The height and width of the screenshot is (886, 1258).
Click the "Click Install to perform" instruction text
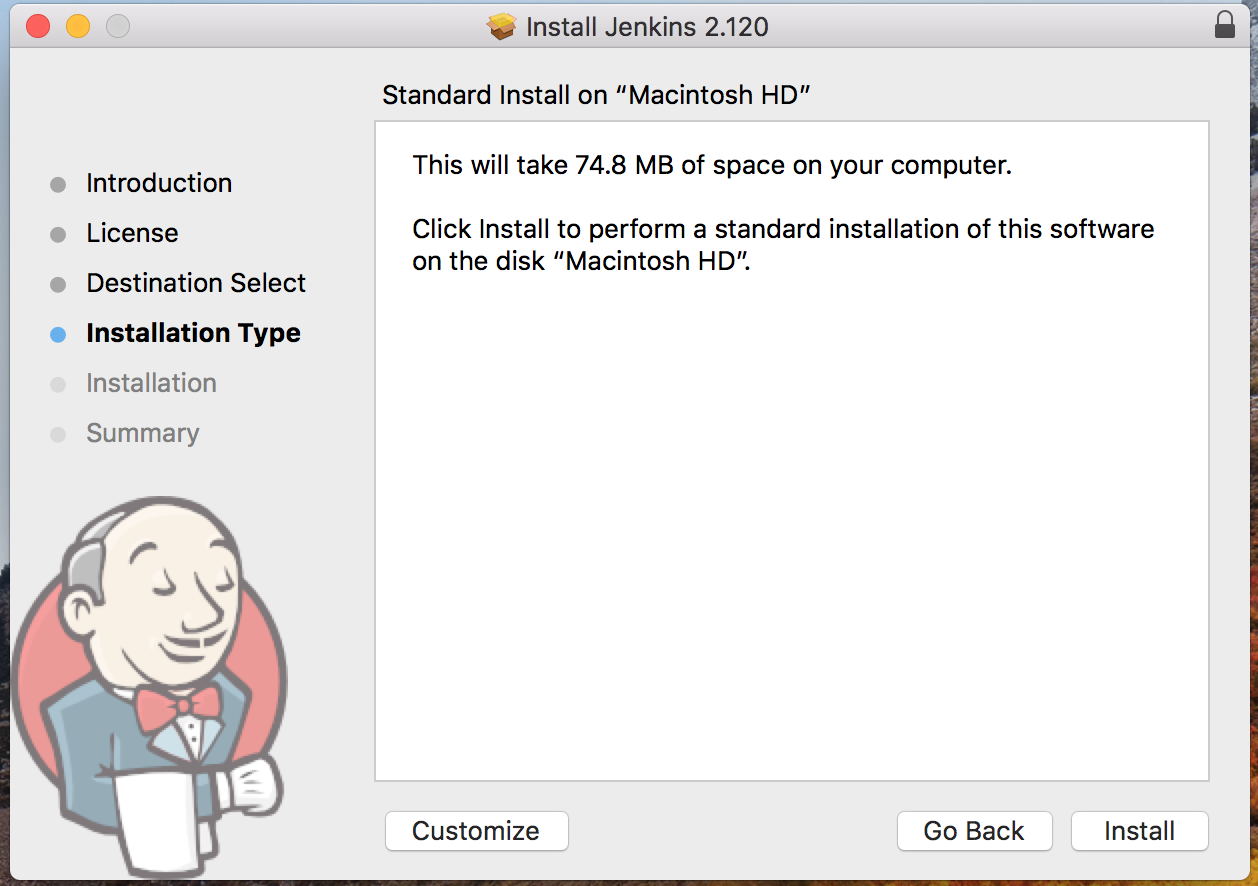pyautogui.click(x=783, y=245)
